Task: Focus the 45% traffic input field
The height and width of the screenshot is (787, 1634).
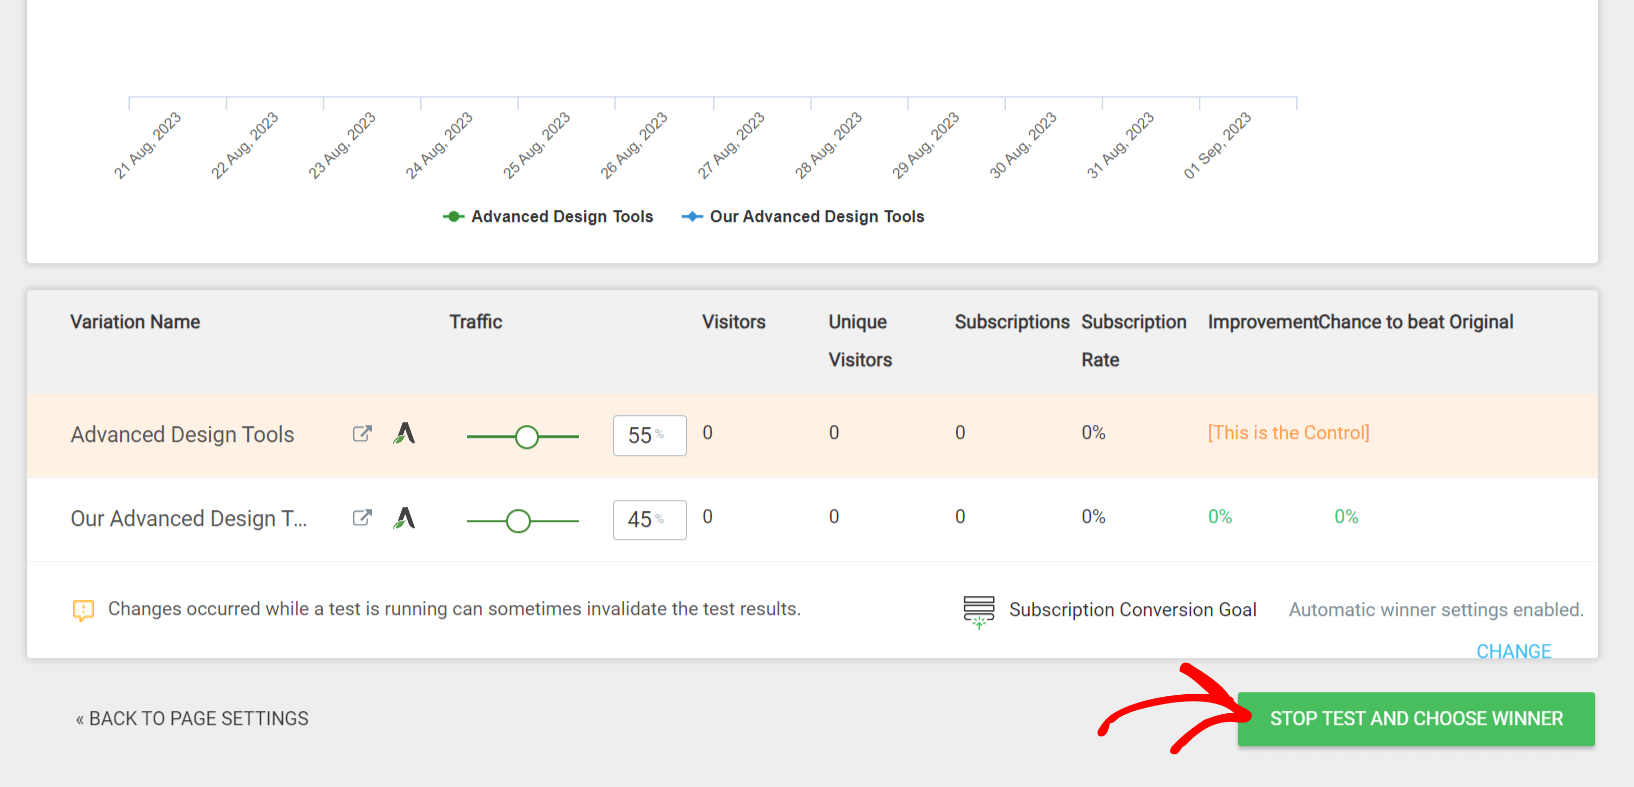Action: coord(641,520)
